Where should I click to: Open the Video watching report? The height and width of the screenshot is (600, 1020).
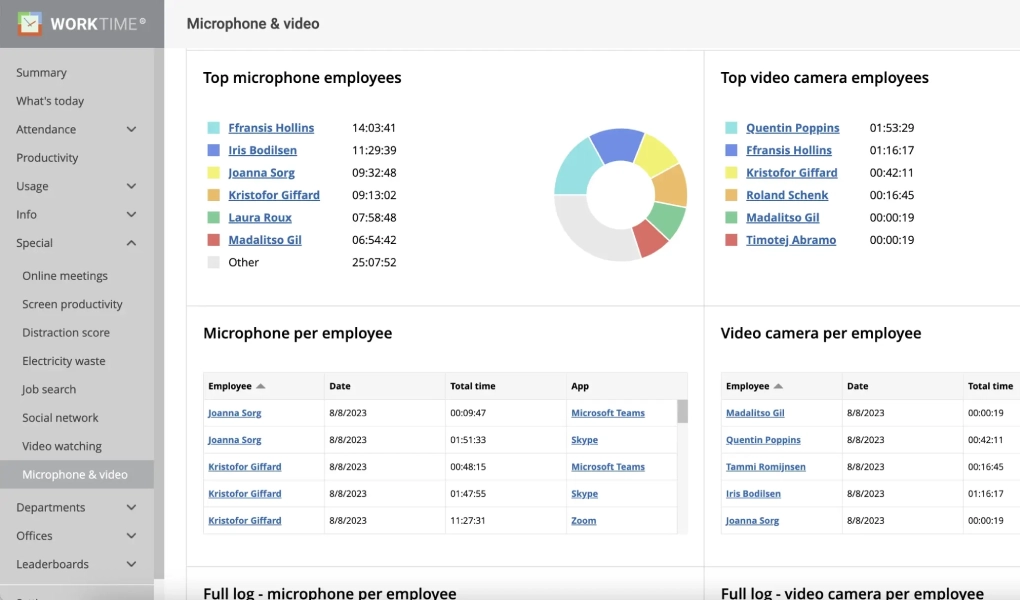(x=62, y=446)
